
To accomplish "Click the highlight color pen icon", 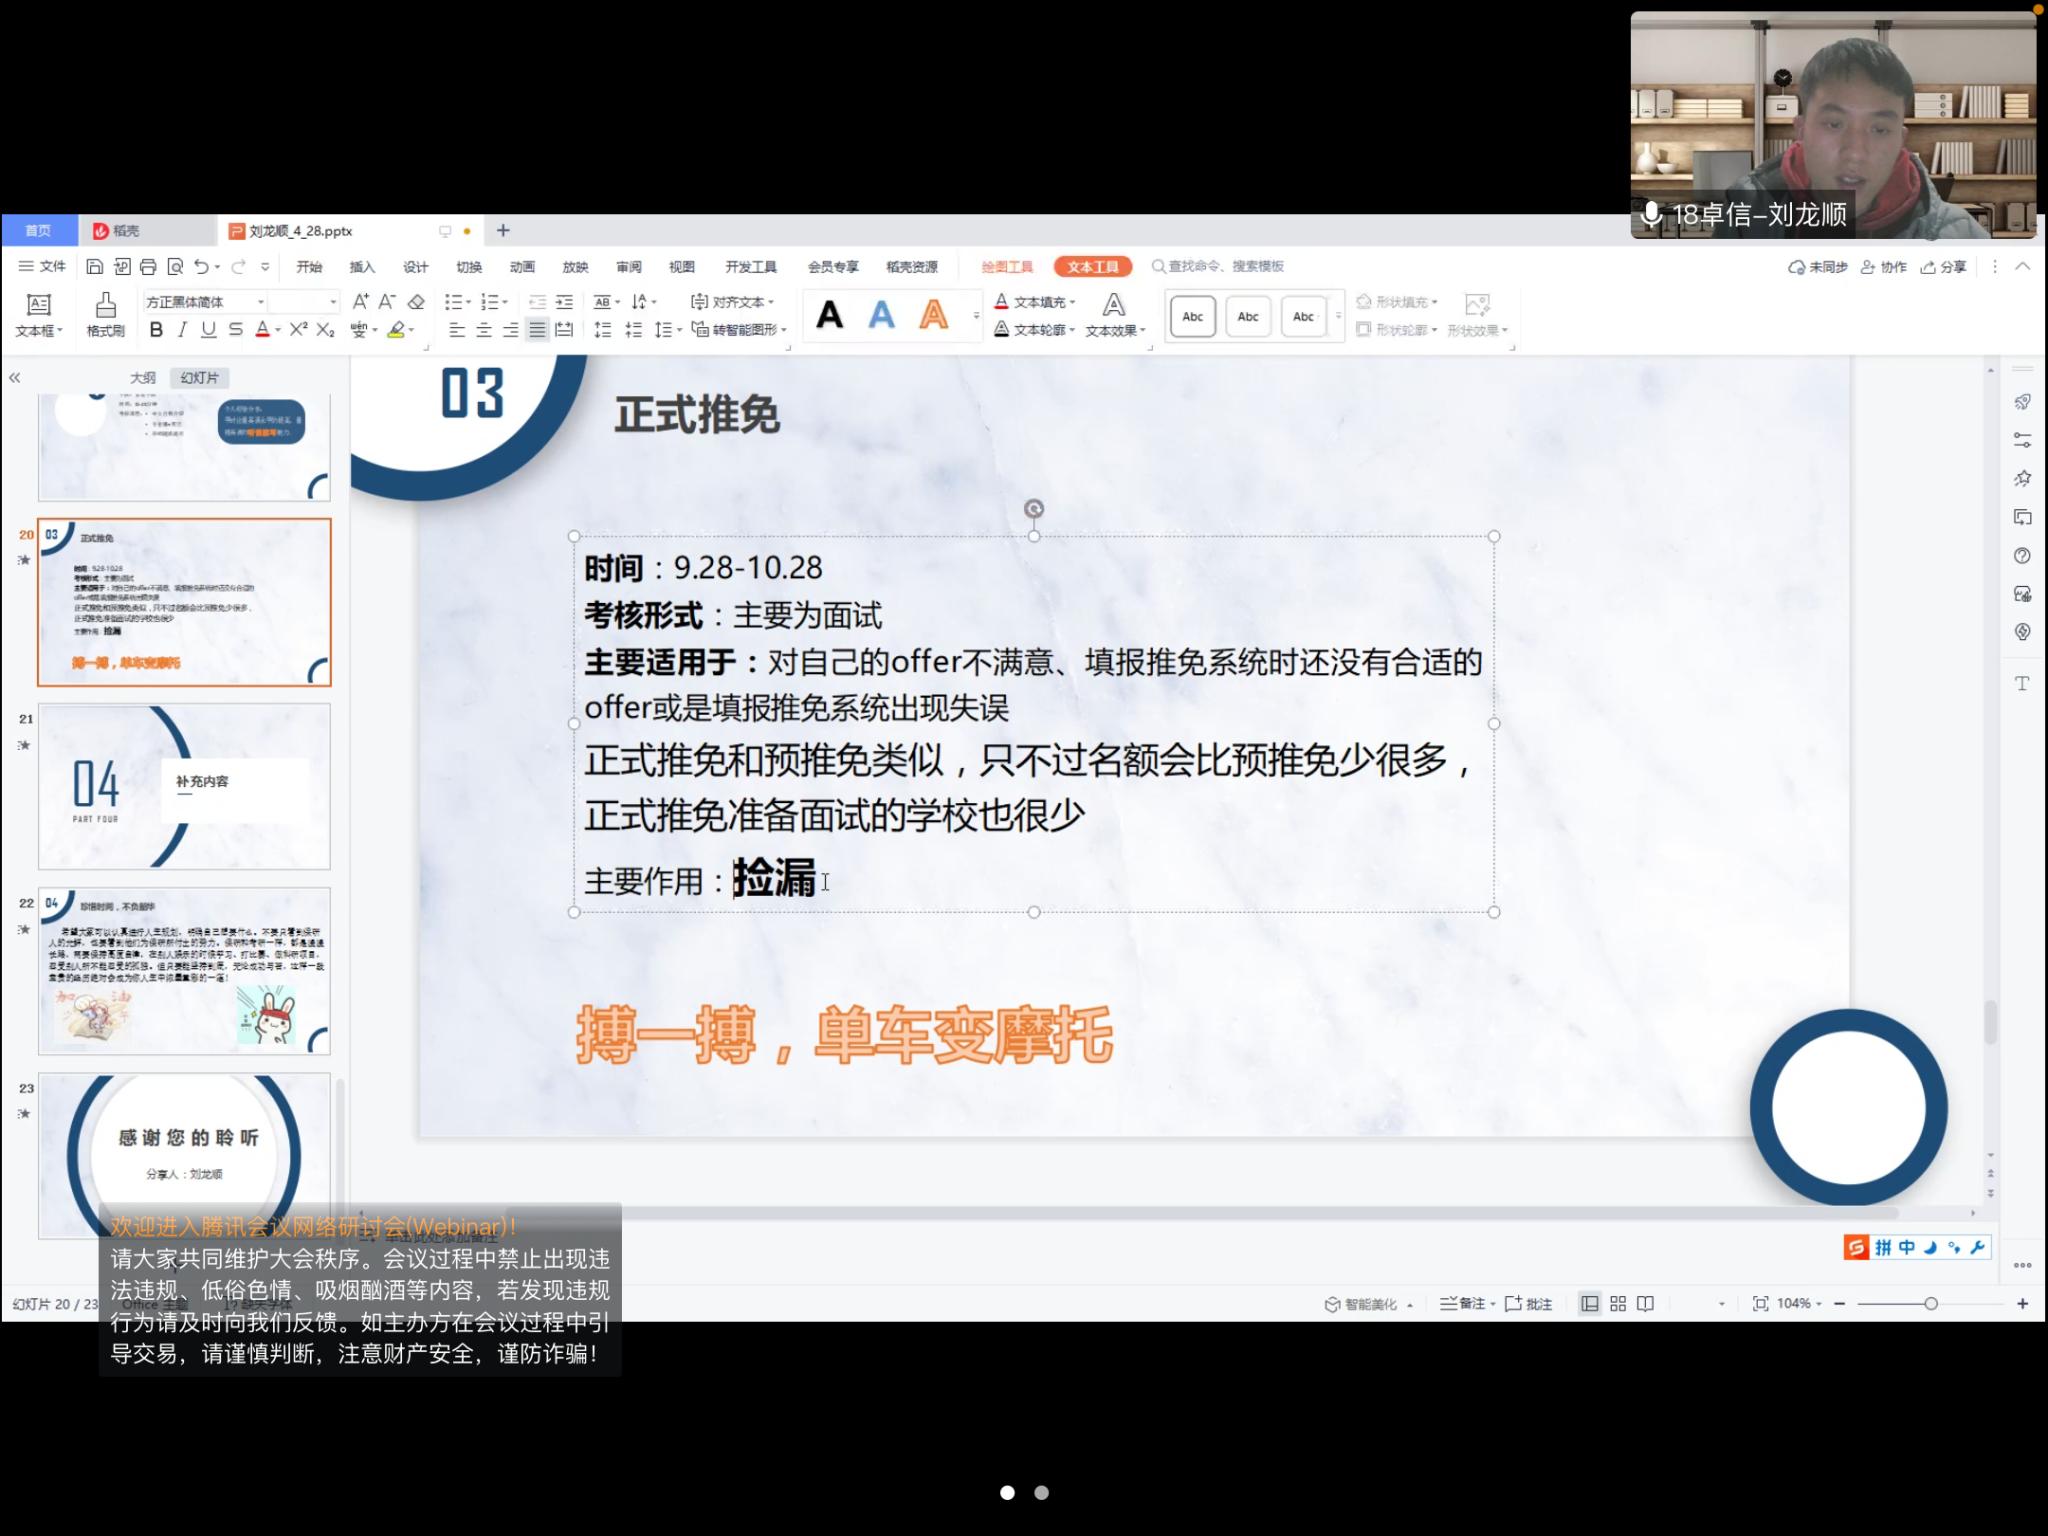I will [397, 330].
